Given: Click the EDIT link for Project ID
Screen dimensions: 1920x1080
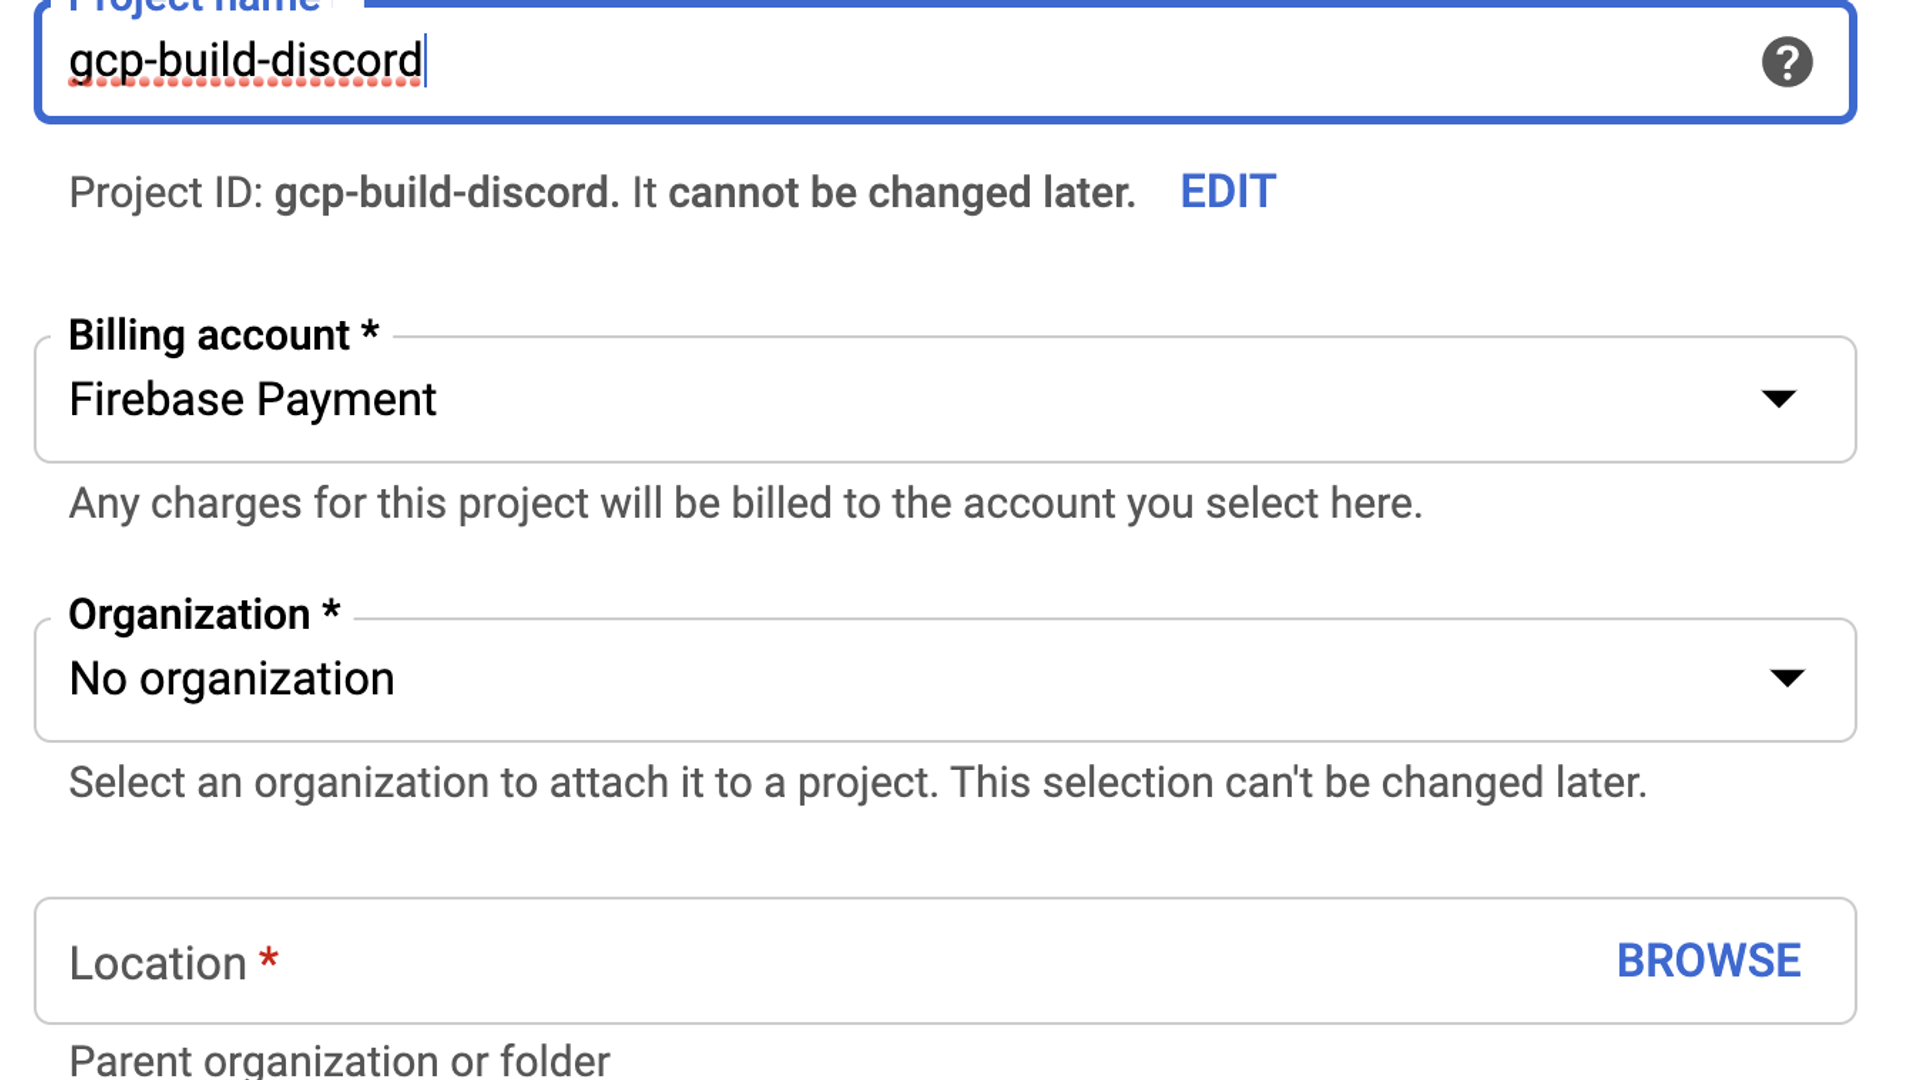Looking at the screenshot, I should pos(1227,192).
